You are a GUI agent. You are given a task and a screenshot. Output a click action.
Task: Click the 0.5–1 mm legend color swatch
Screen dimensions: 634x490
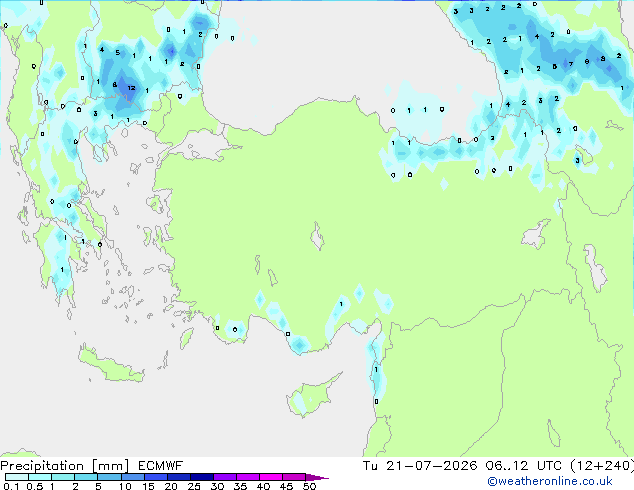(40, 477)
